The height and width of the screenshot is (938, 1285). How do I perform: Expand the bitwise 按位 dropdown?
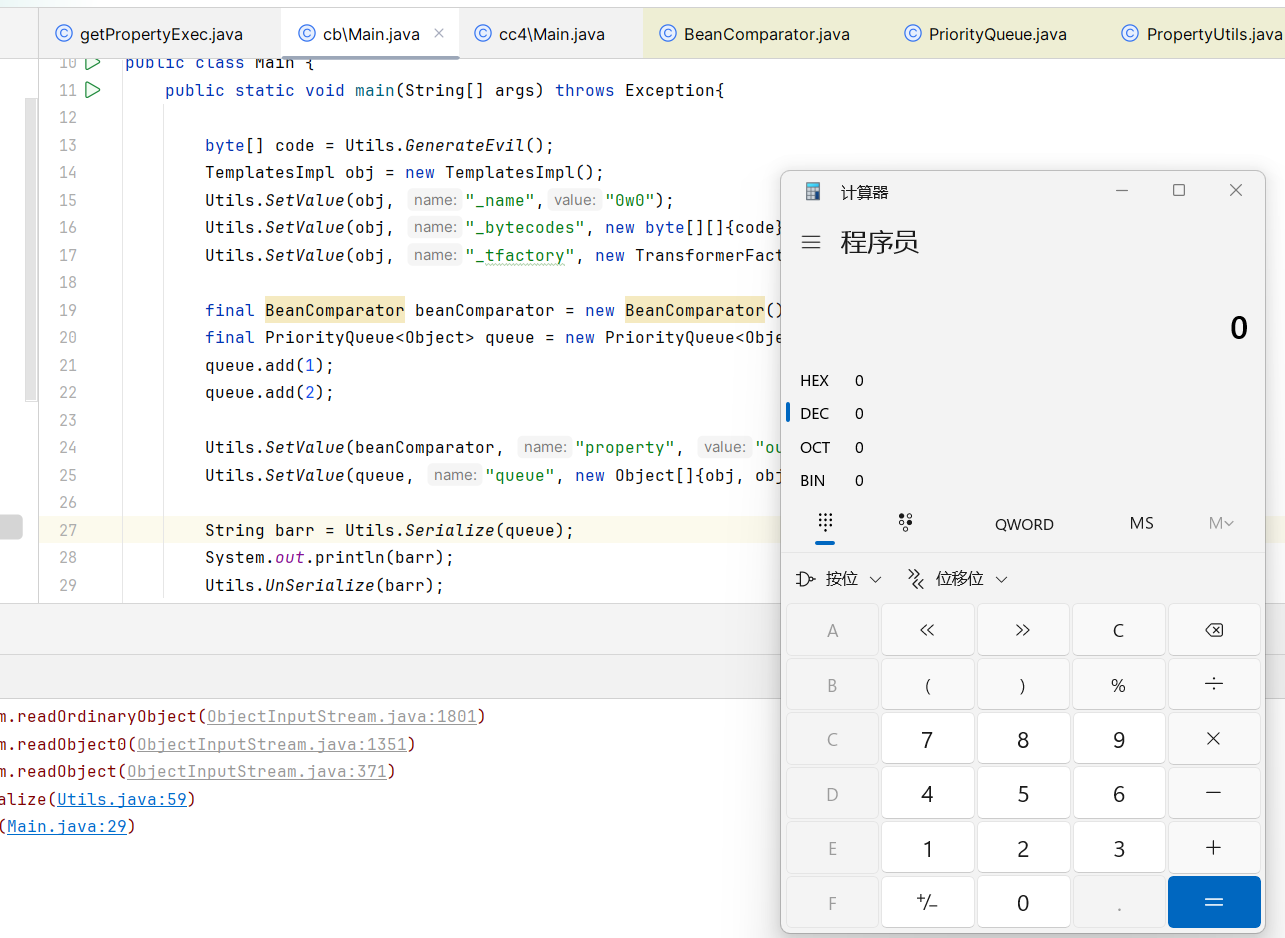(840, 579)
